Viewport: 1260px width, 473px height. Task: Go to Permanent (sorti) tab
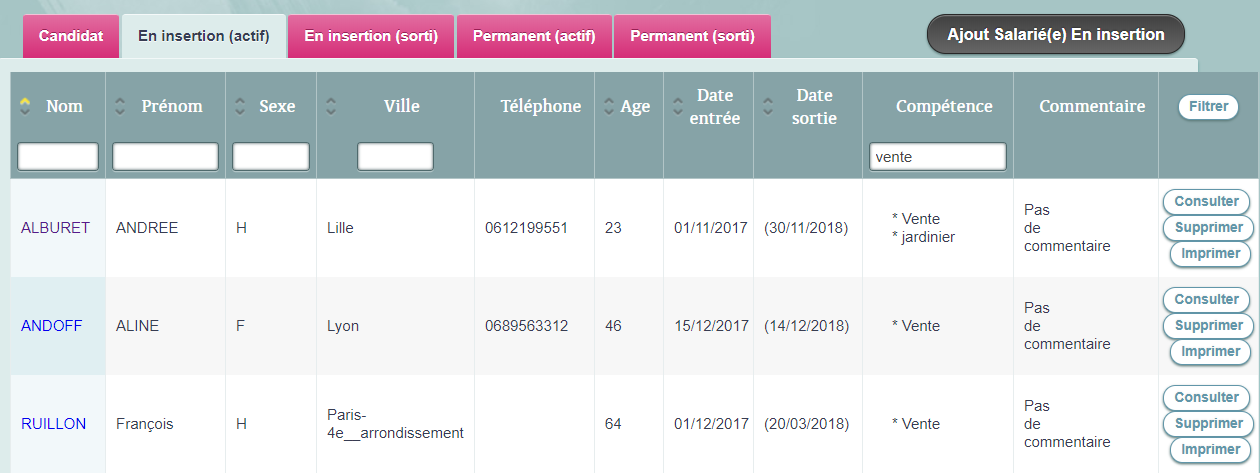point(692,37)
